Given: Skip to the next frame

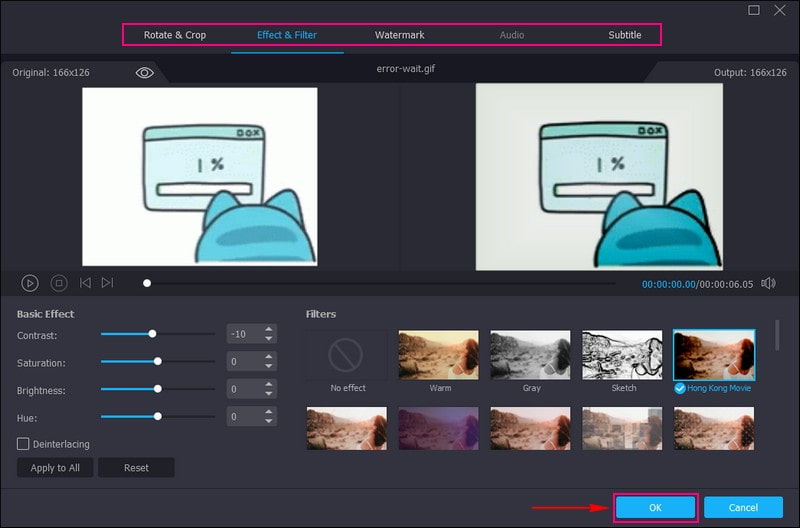Looking at the screenshot, I should [x=108, y=283].
